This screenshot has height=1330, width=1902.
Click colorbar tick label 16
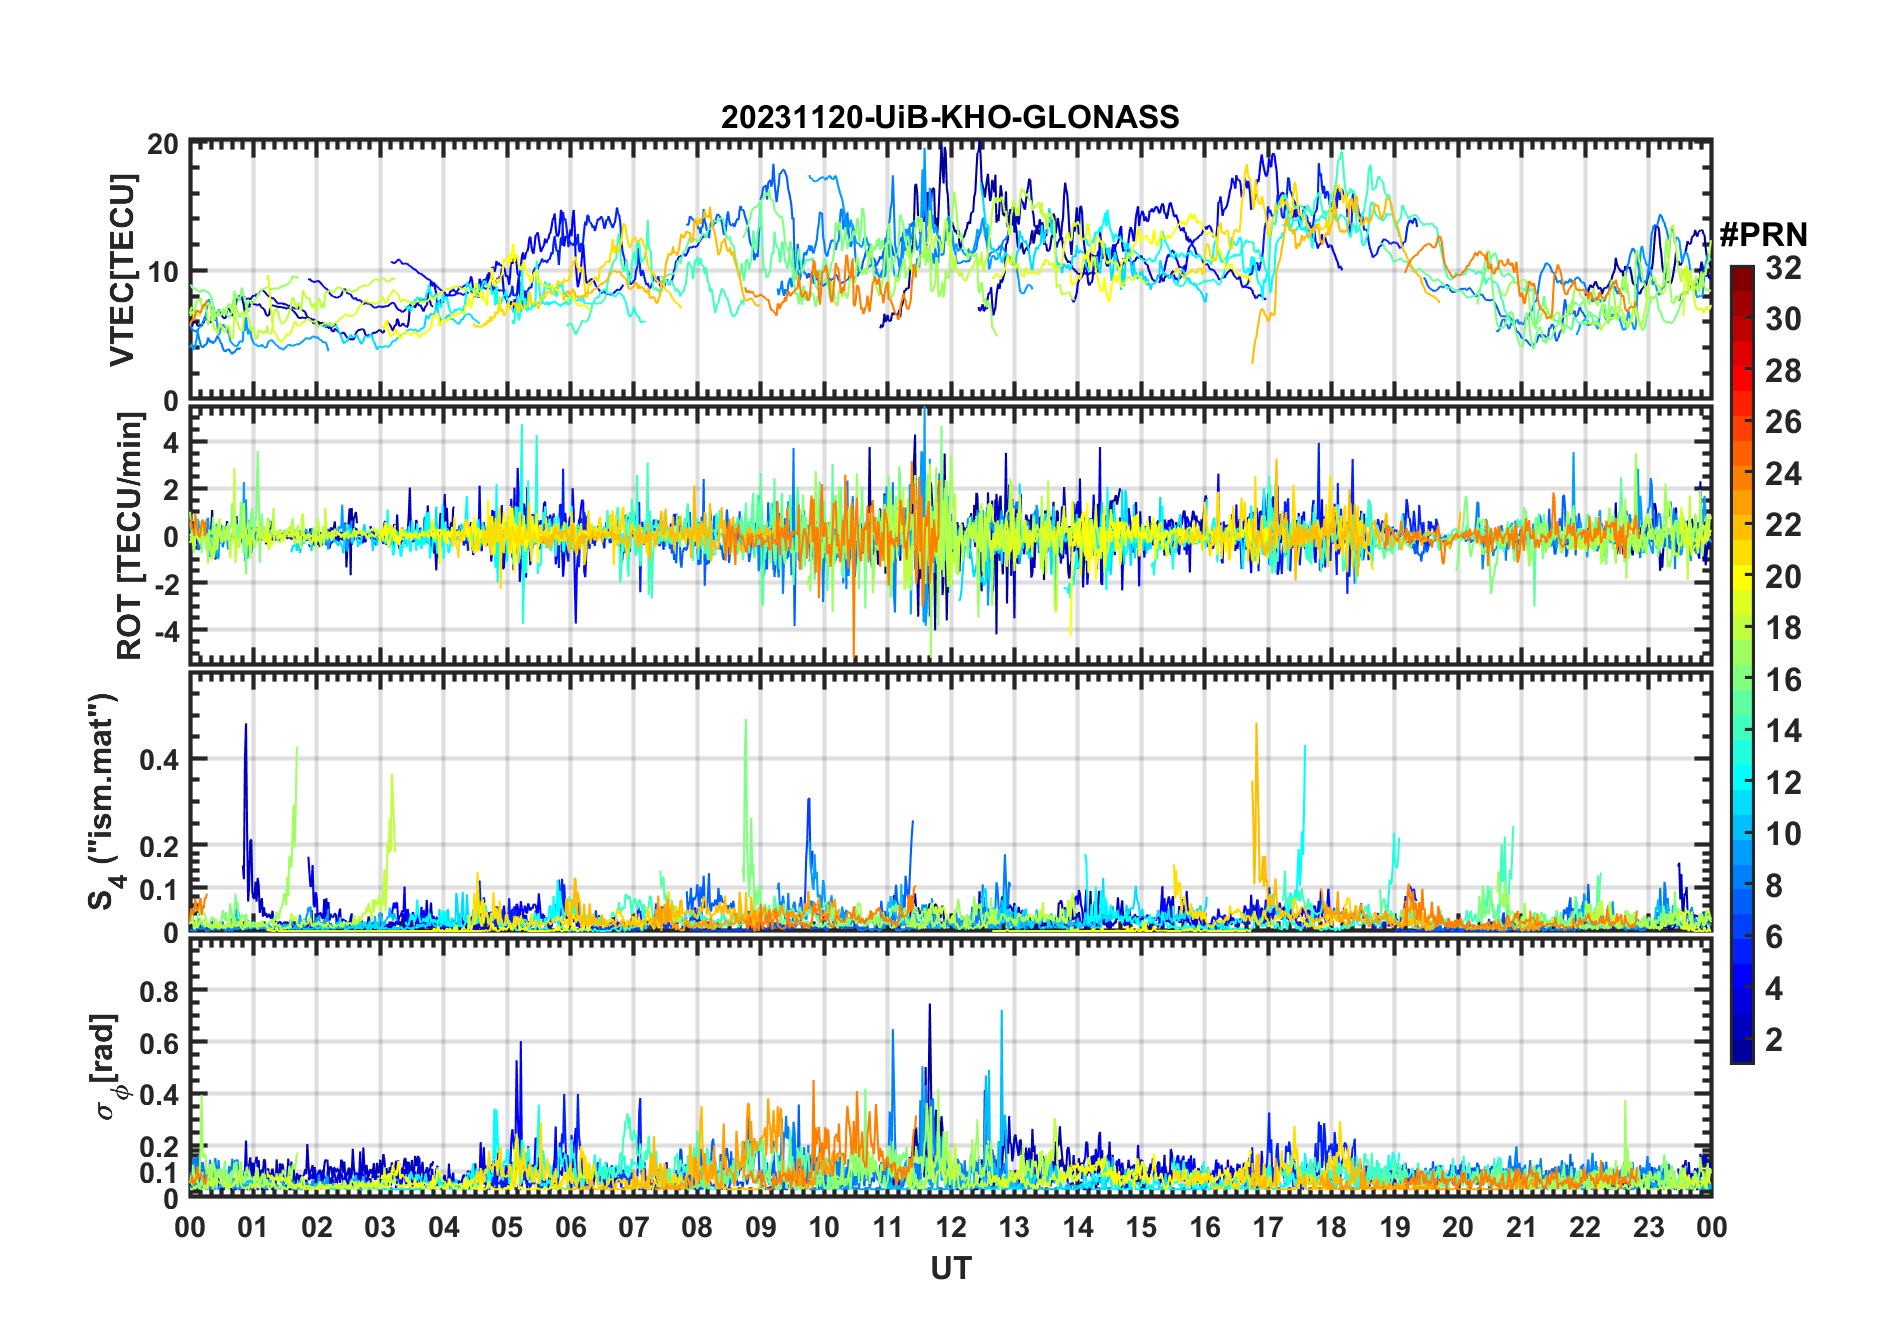point(1783,680)
